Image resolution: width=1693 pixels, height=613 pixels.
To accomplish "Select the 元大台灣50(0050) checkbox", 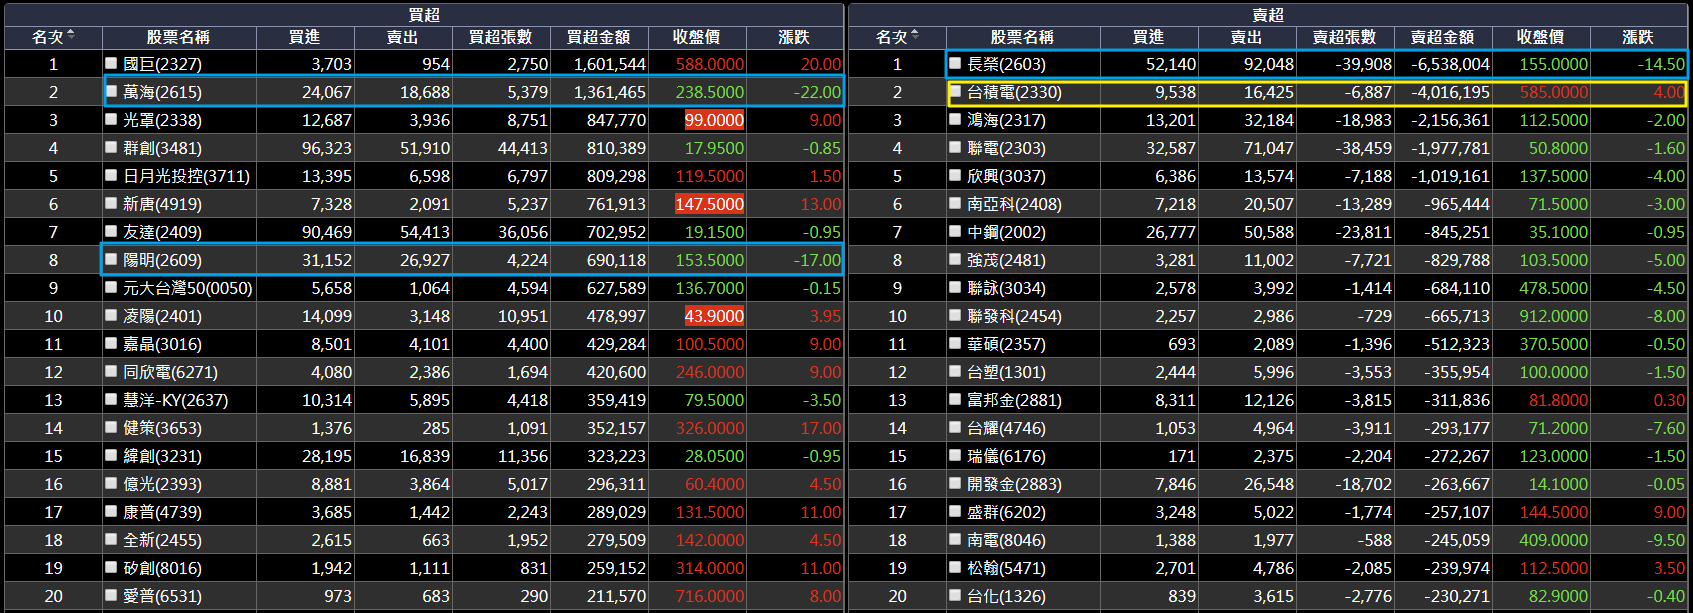I will (112, 287).
